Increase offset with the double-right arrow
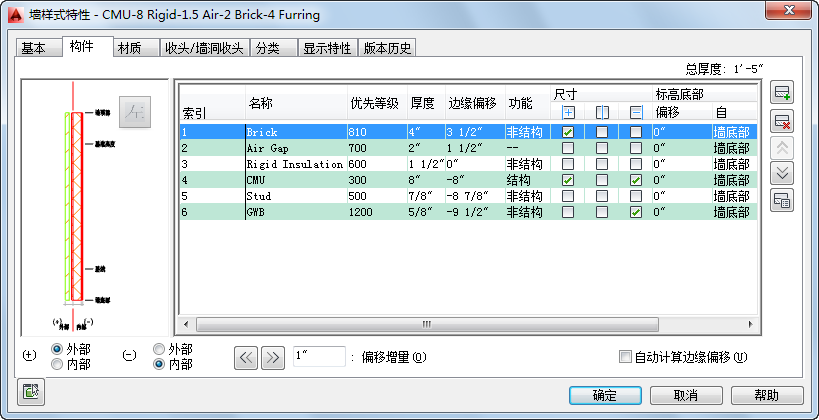Image resolution: width=819 pixels, height=420 pixels. click(x=273, y=357)
